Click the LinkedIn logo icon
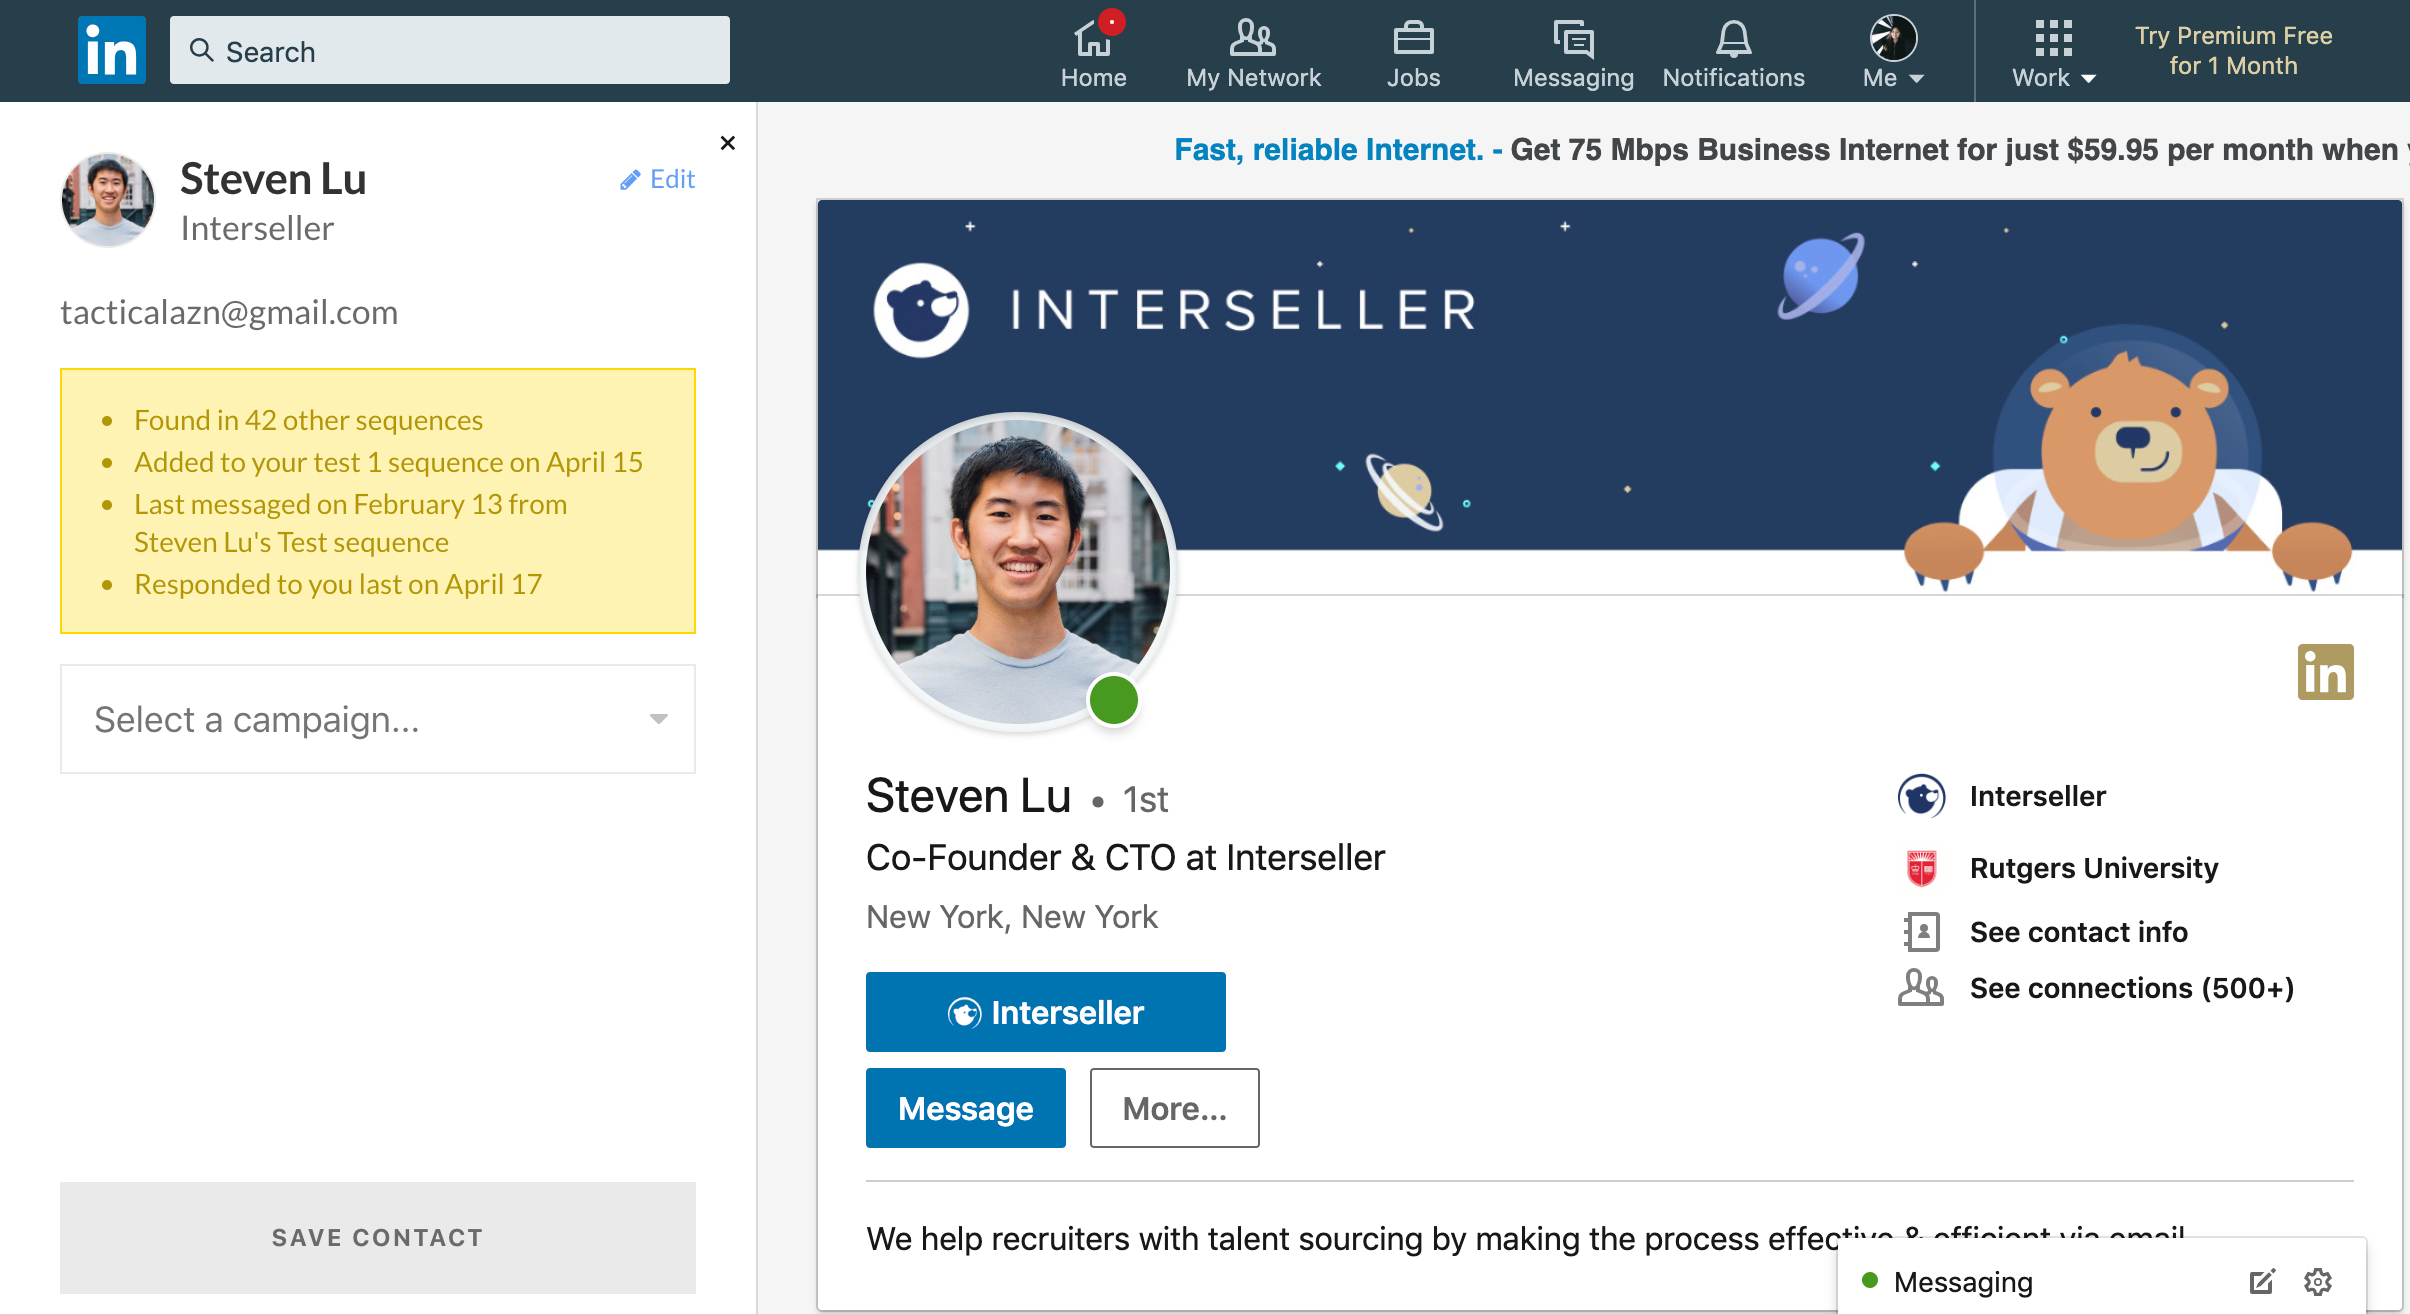The height and width of the screenshot is (1314, 2410). pyautogui.click(x=111, y=50)
